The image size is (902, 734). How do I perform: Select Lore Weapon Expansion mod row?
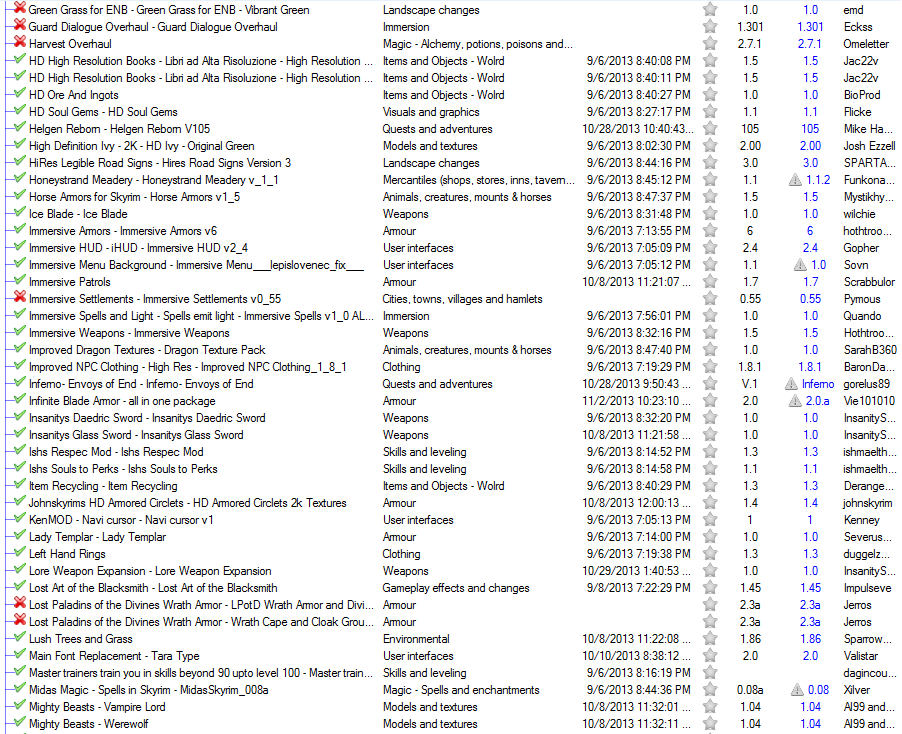pos(451,571)
